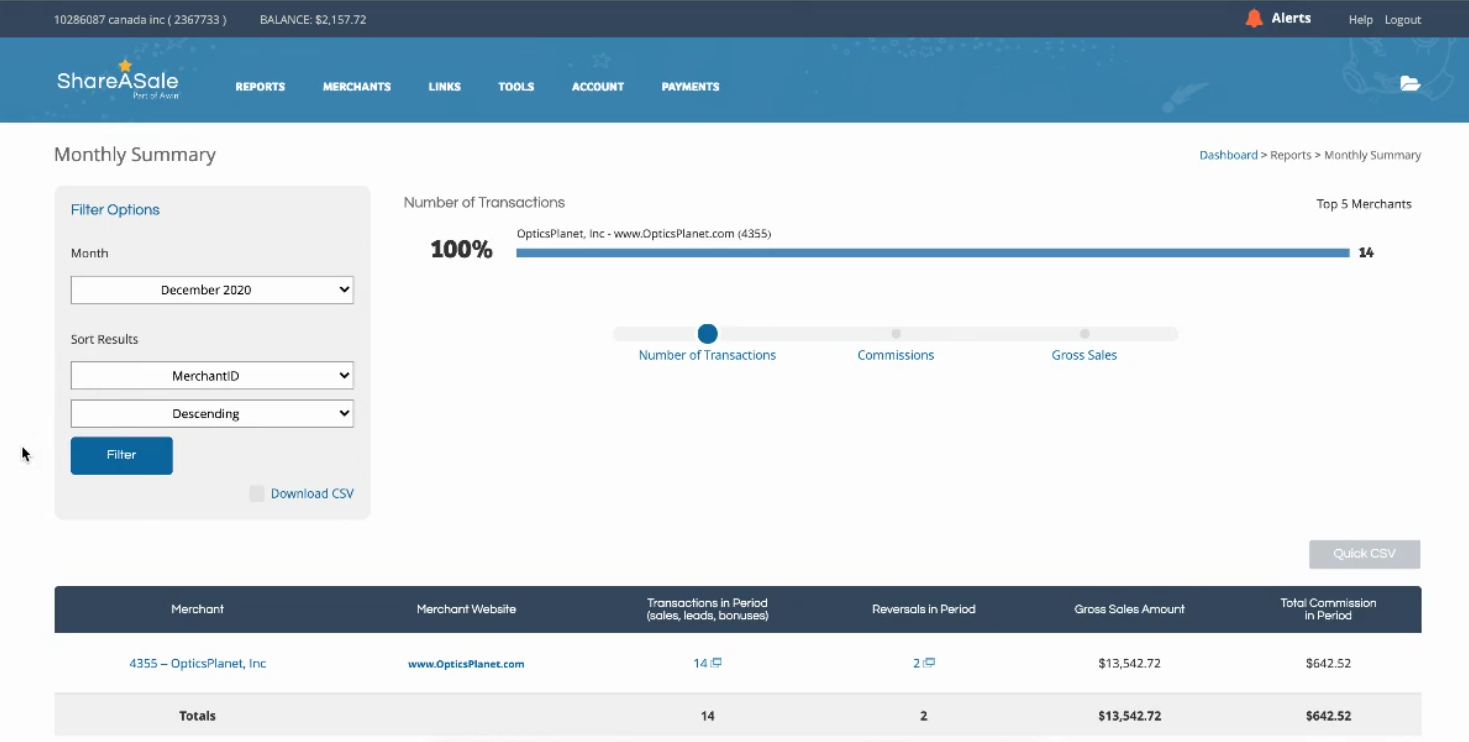Click the OpticsPlanet transactions progress bar
The image size is (1469, 742).
point(933,253)
